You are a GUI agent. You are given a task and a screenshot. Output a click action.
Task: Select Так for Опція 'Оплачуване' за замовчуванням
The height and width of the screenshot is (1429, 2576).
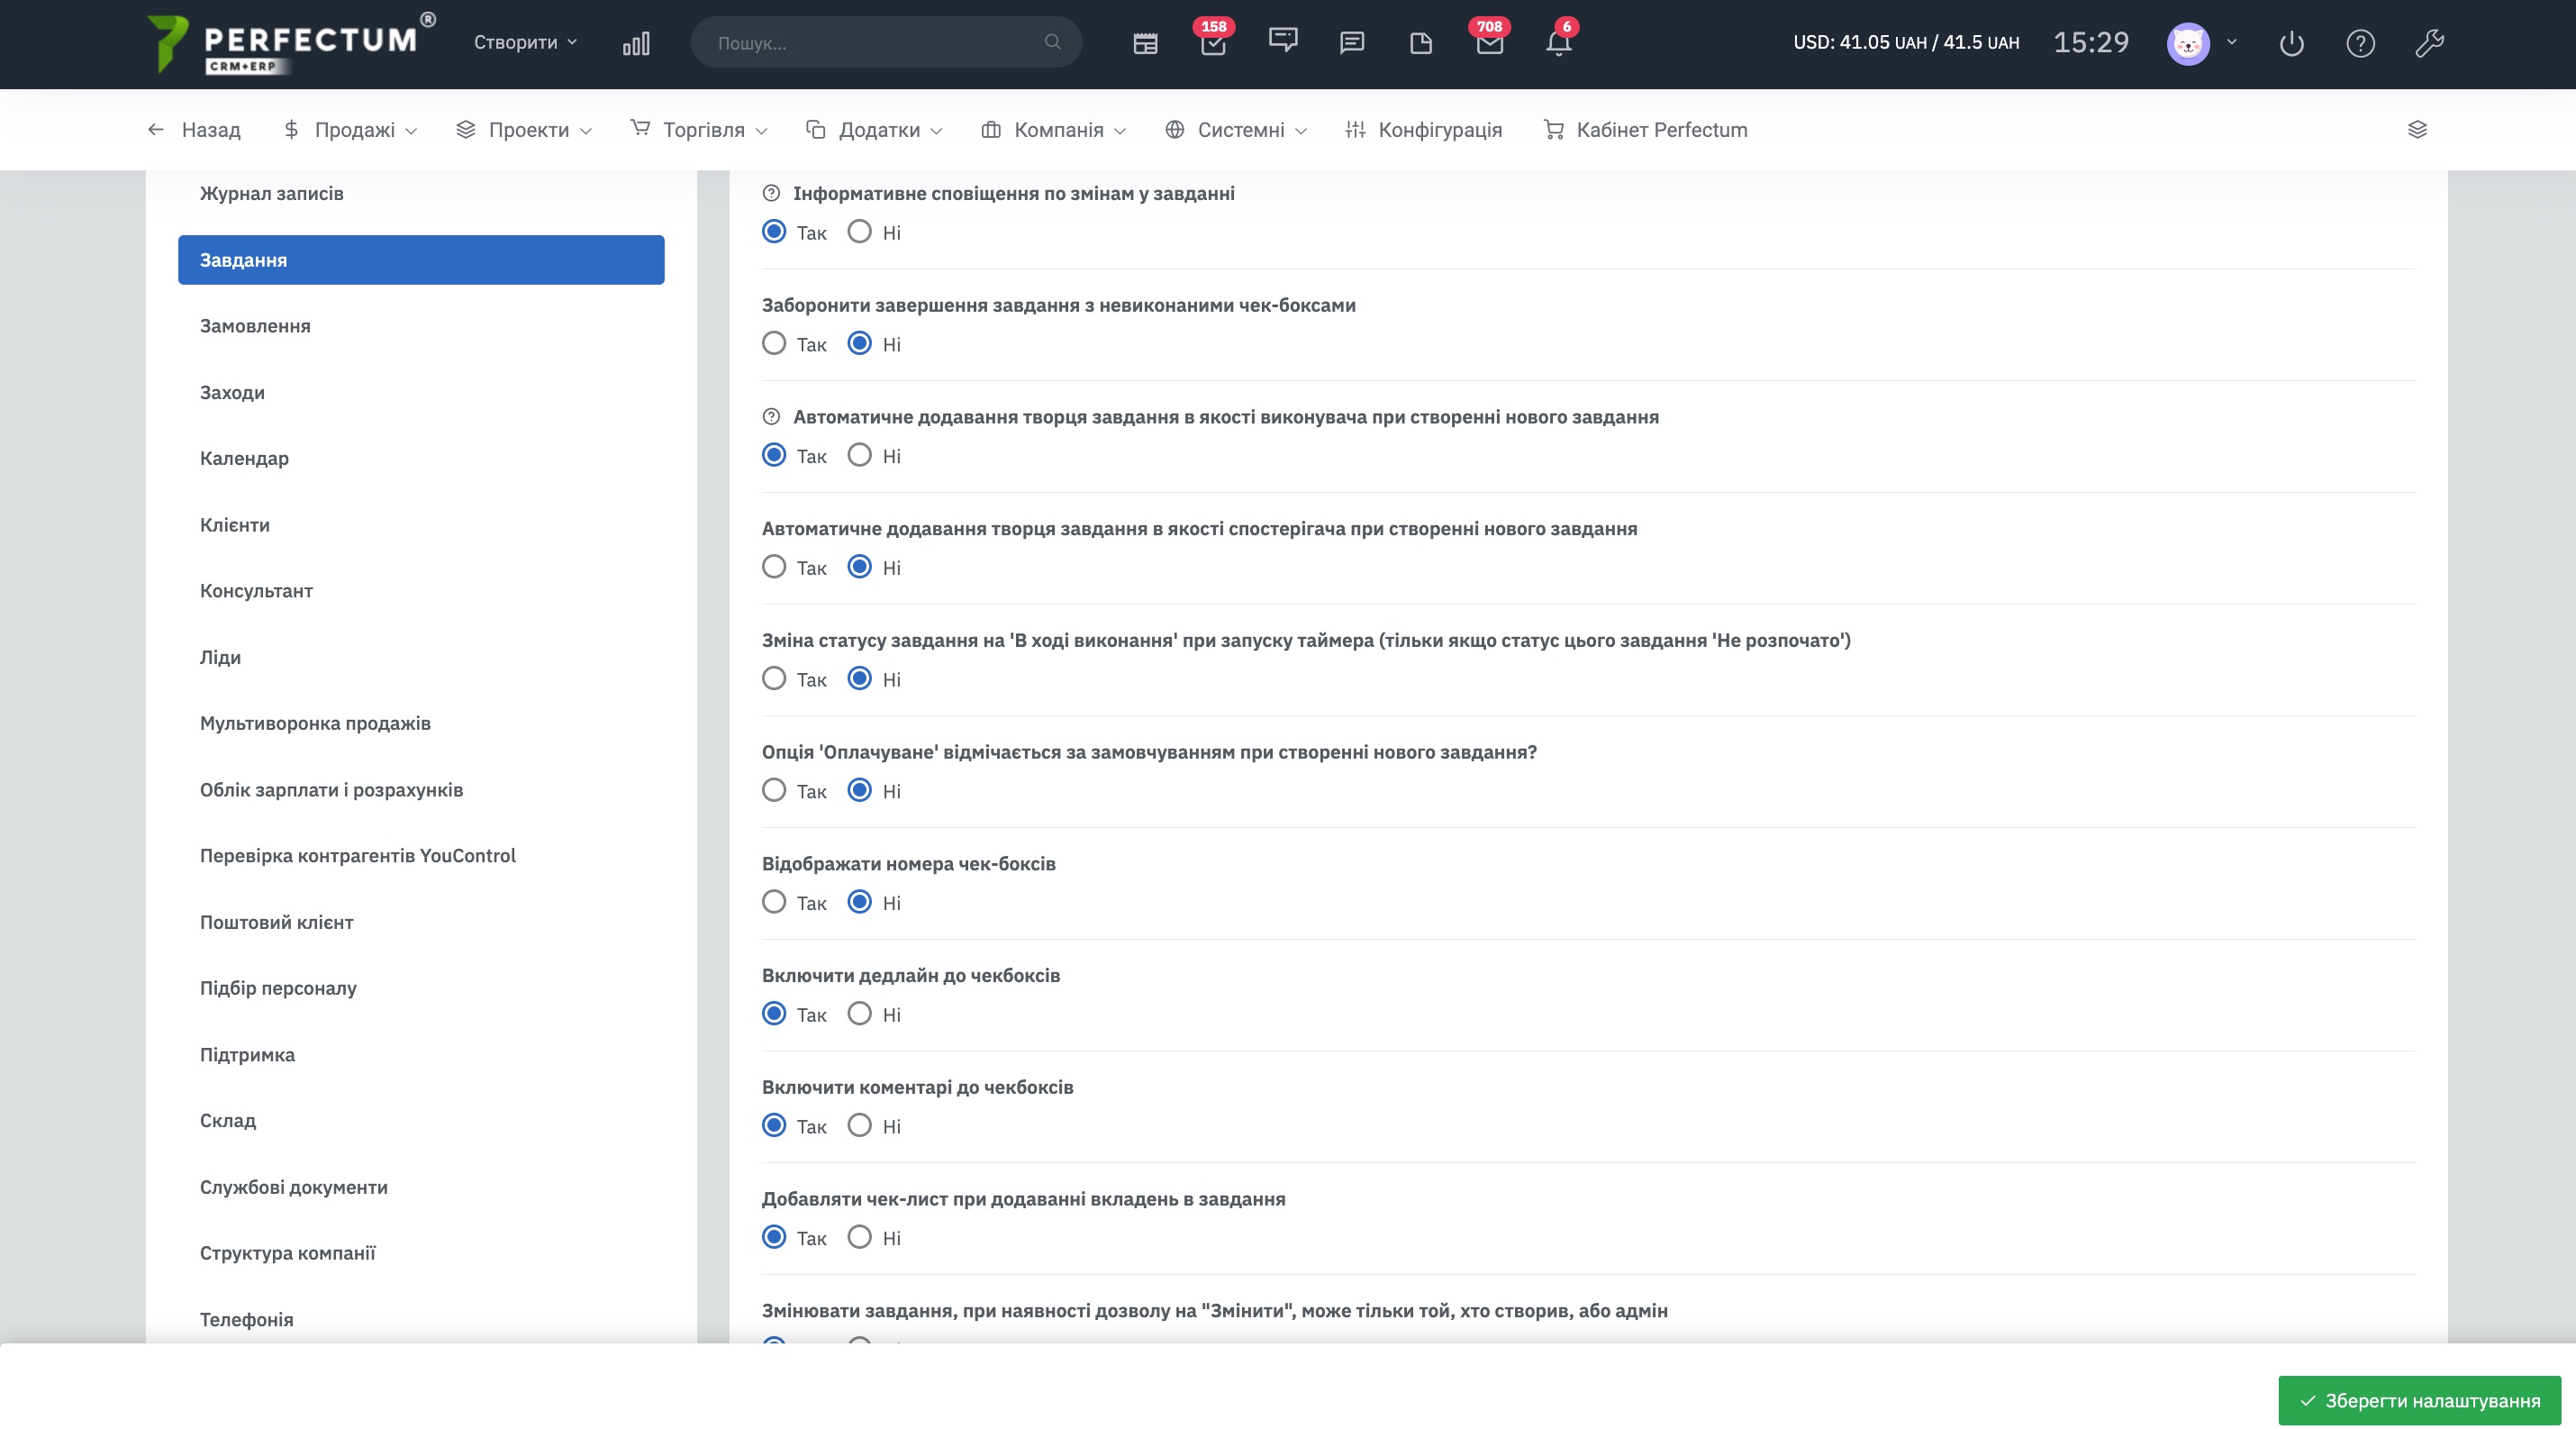(x=774, y=790)
